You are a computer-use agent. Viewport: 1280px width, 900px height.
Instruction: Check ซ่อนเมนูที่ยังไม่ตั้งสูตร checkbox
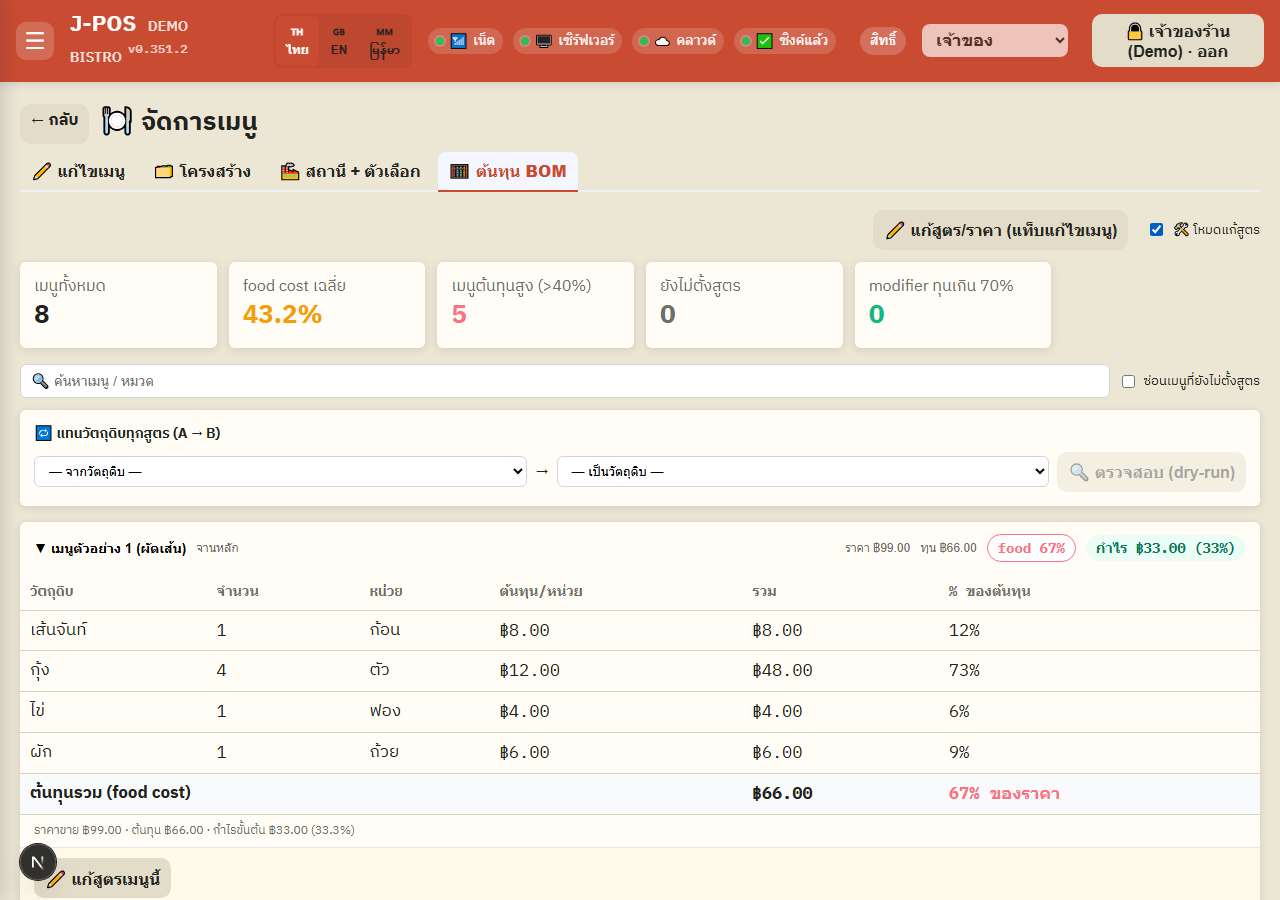[1128, 381]
